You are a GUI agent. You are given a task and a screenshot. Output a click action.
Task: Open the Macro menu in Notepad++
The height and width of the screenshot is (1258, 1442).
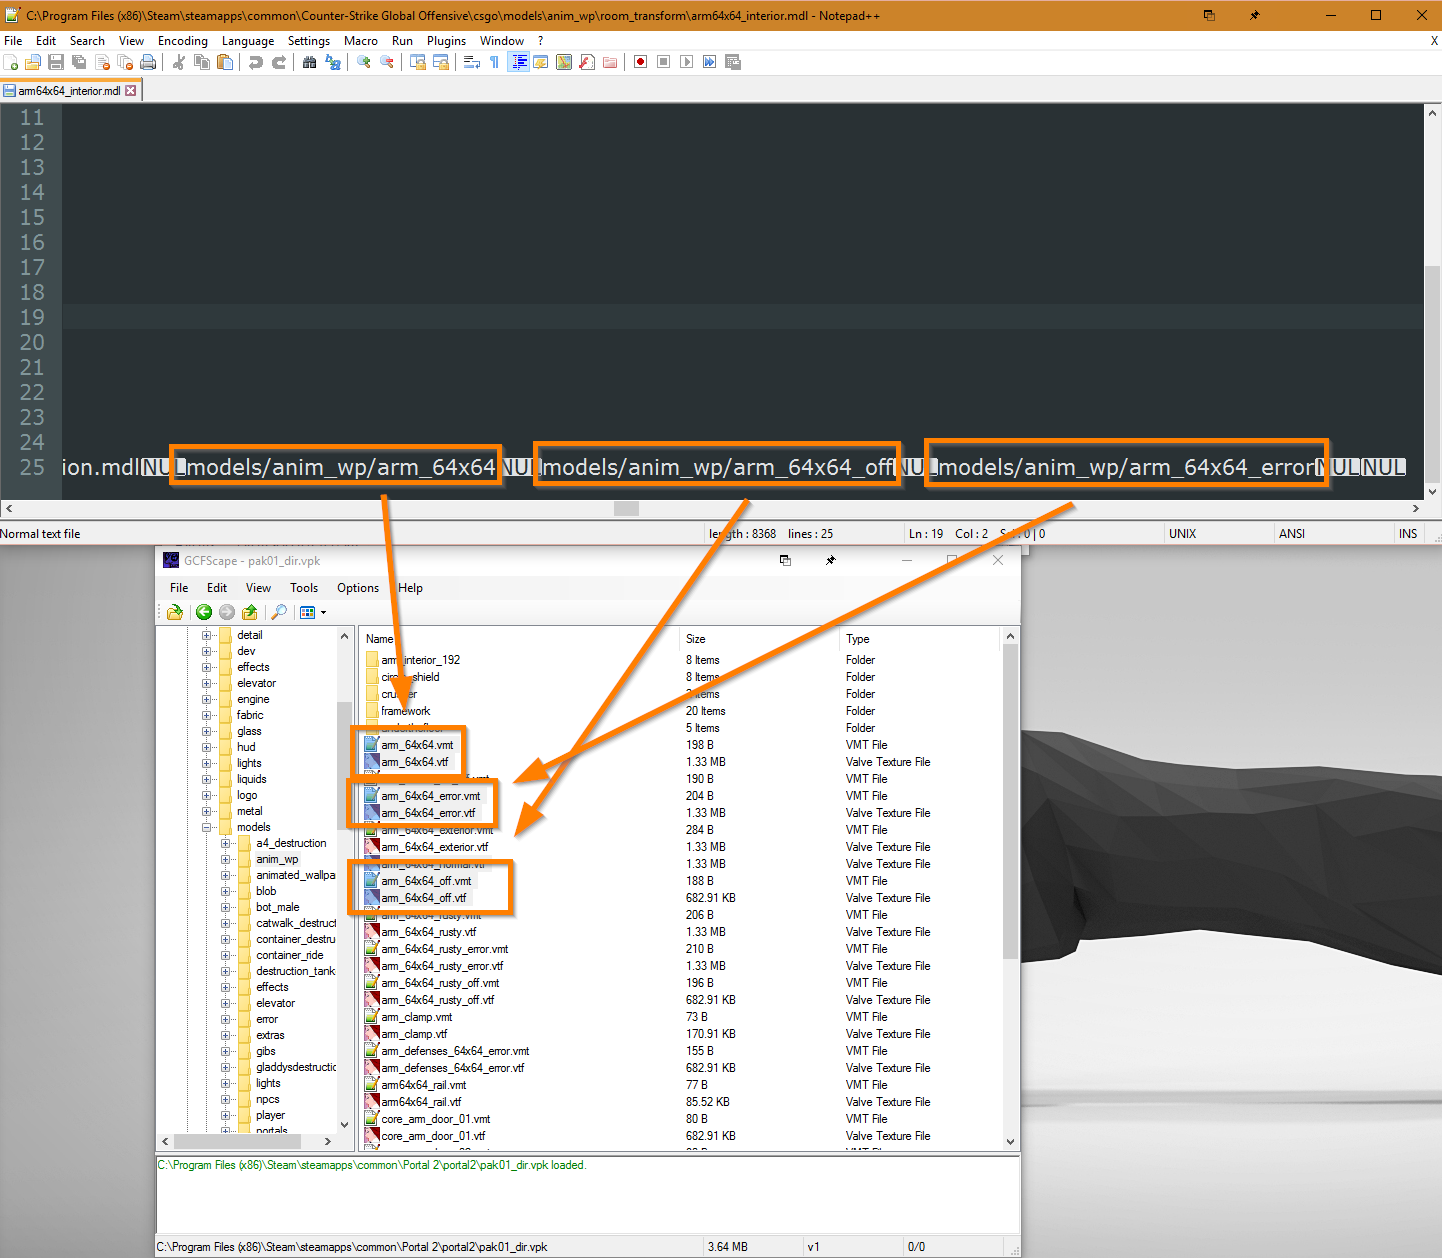click(x=361, y=41)
